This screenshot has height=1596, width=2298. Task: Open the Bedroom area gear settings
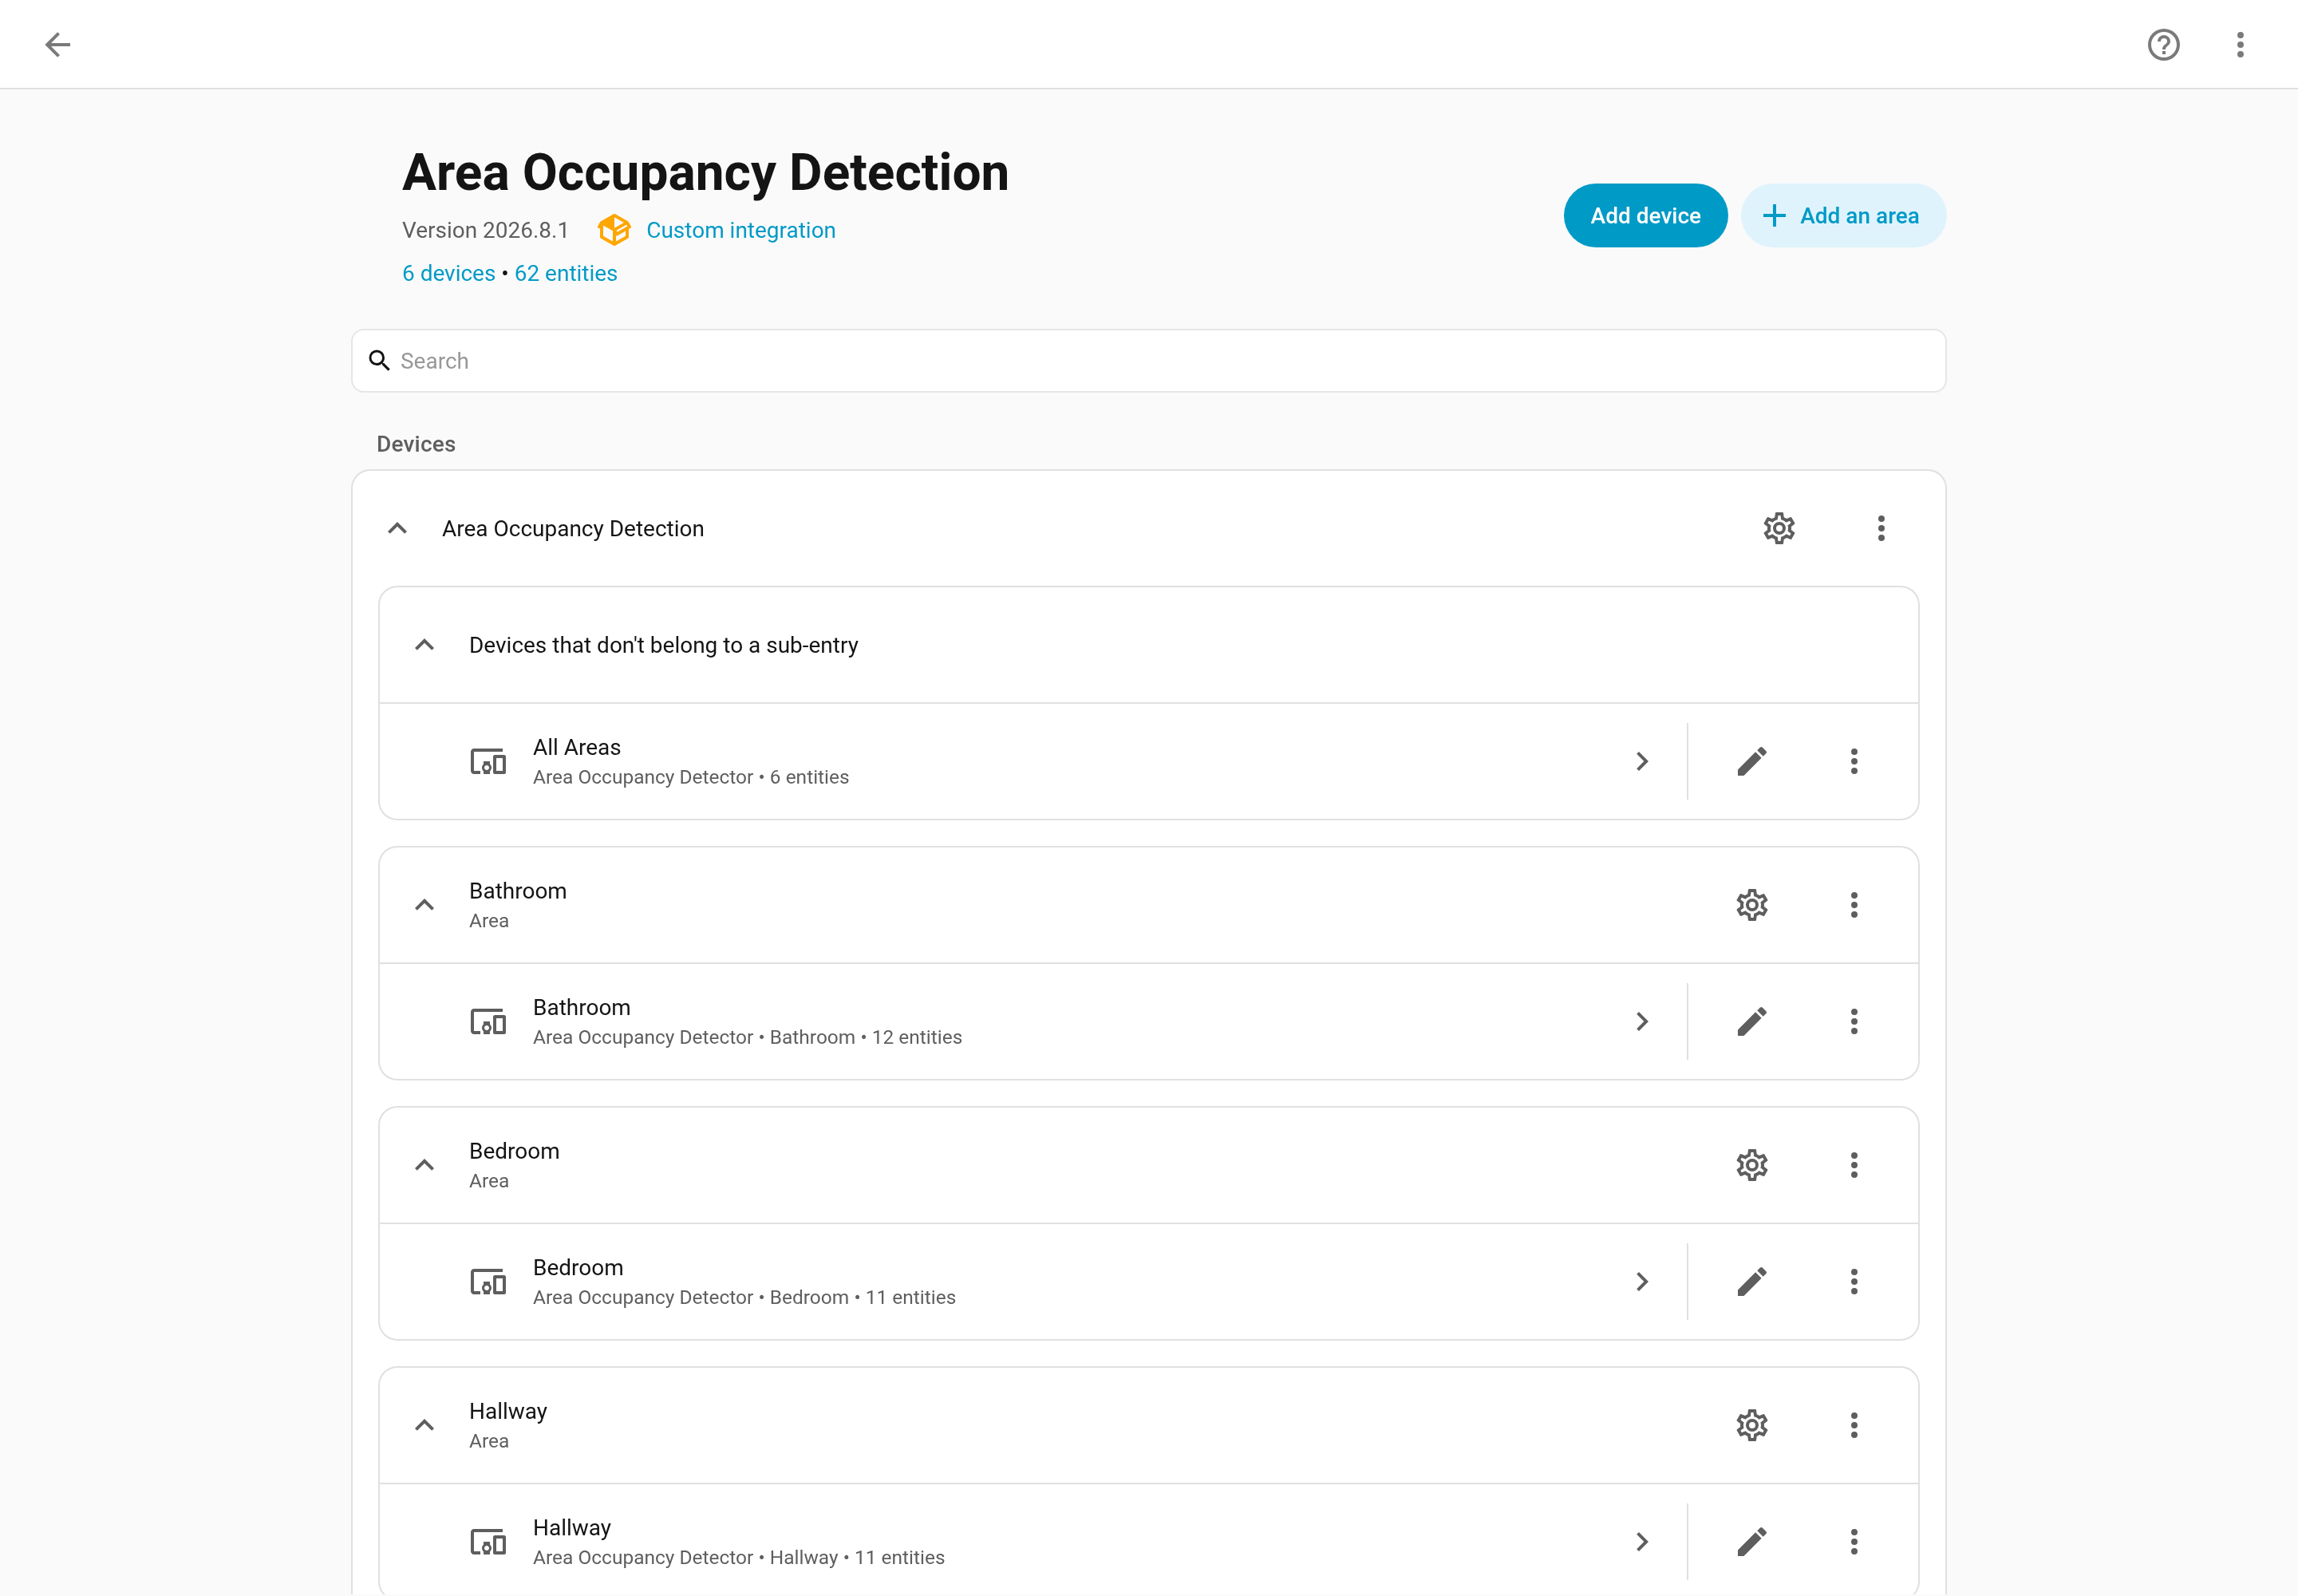(x=1752, y=1165)
